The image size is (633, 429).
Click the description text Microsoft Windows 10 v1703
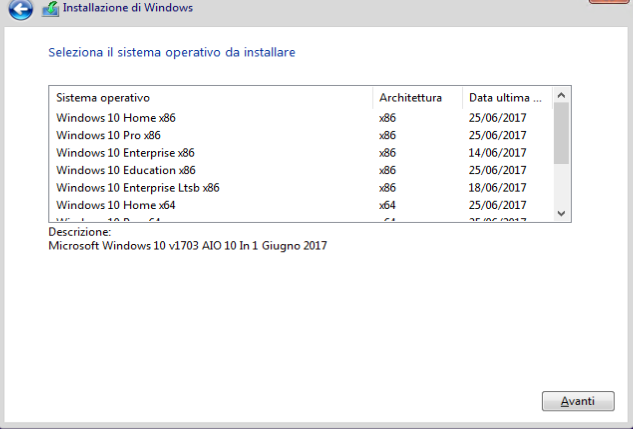(188, 246)
